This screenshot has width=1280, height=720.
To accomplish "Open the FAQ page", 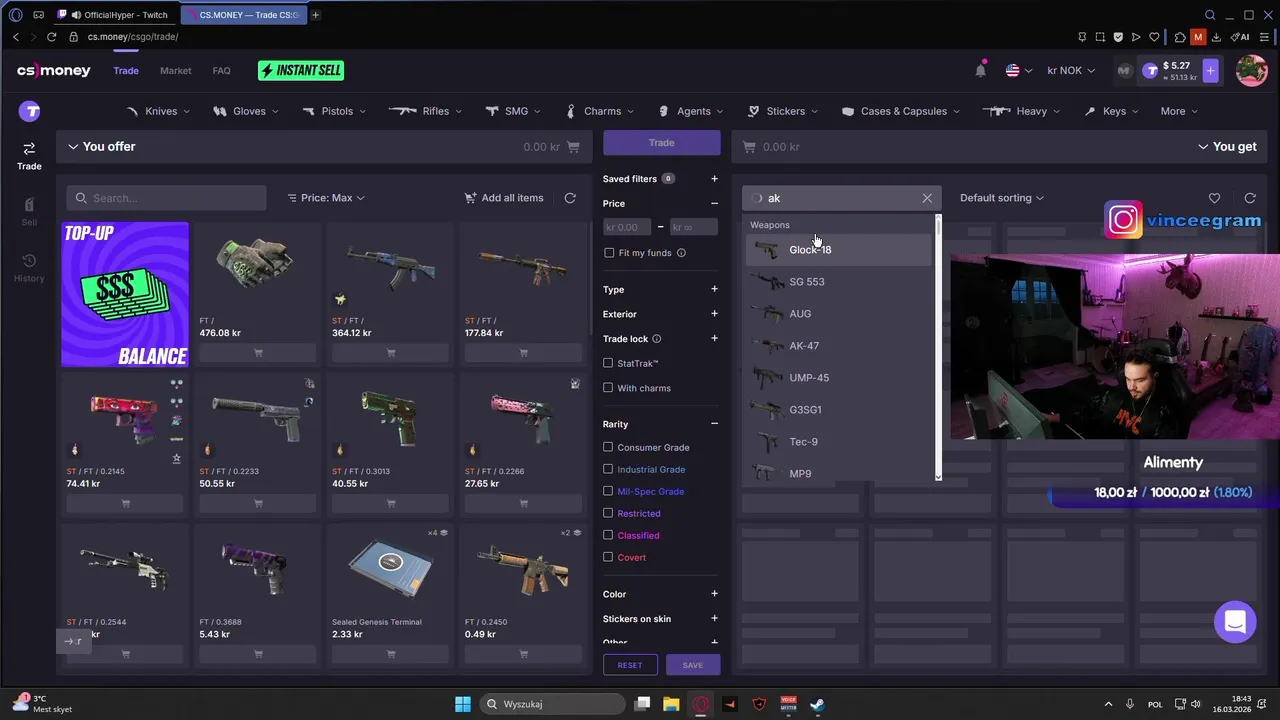I will (222, 71).
